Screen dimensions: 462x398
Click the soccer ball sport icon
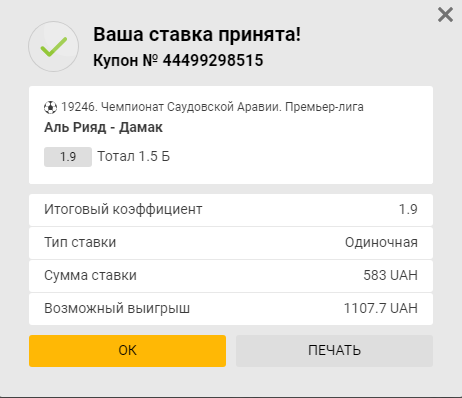(x=50, y=107)
